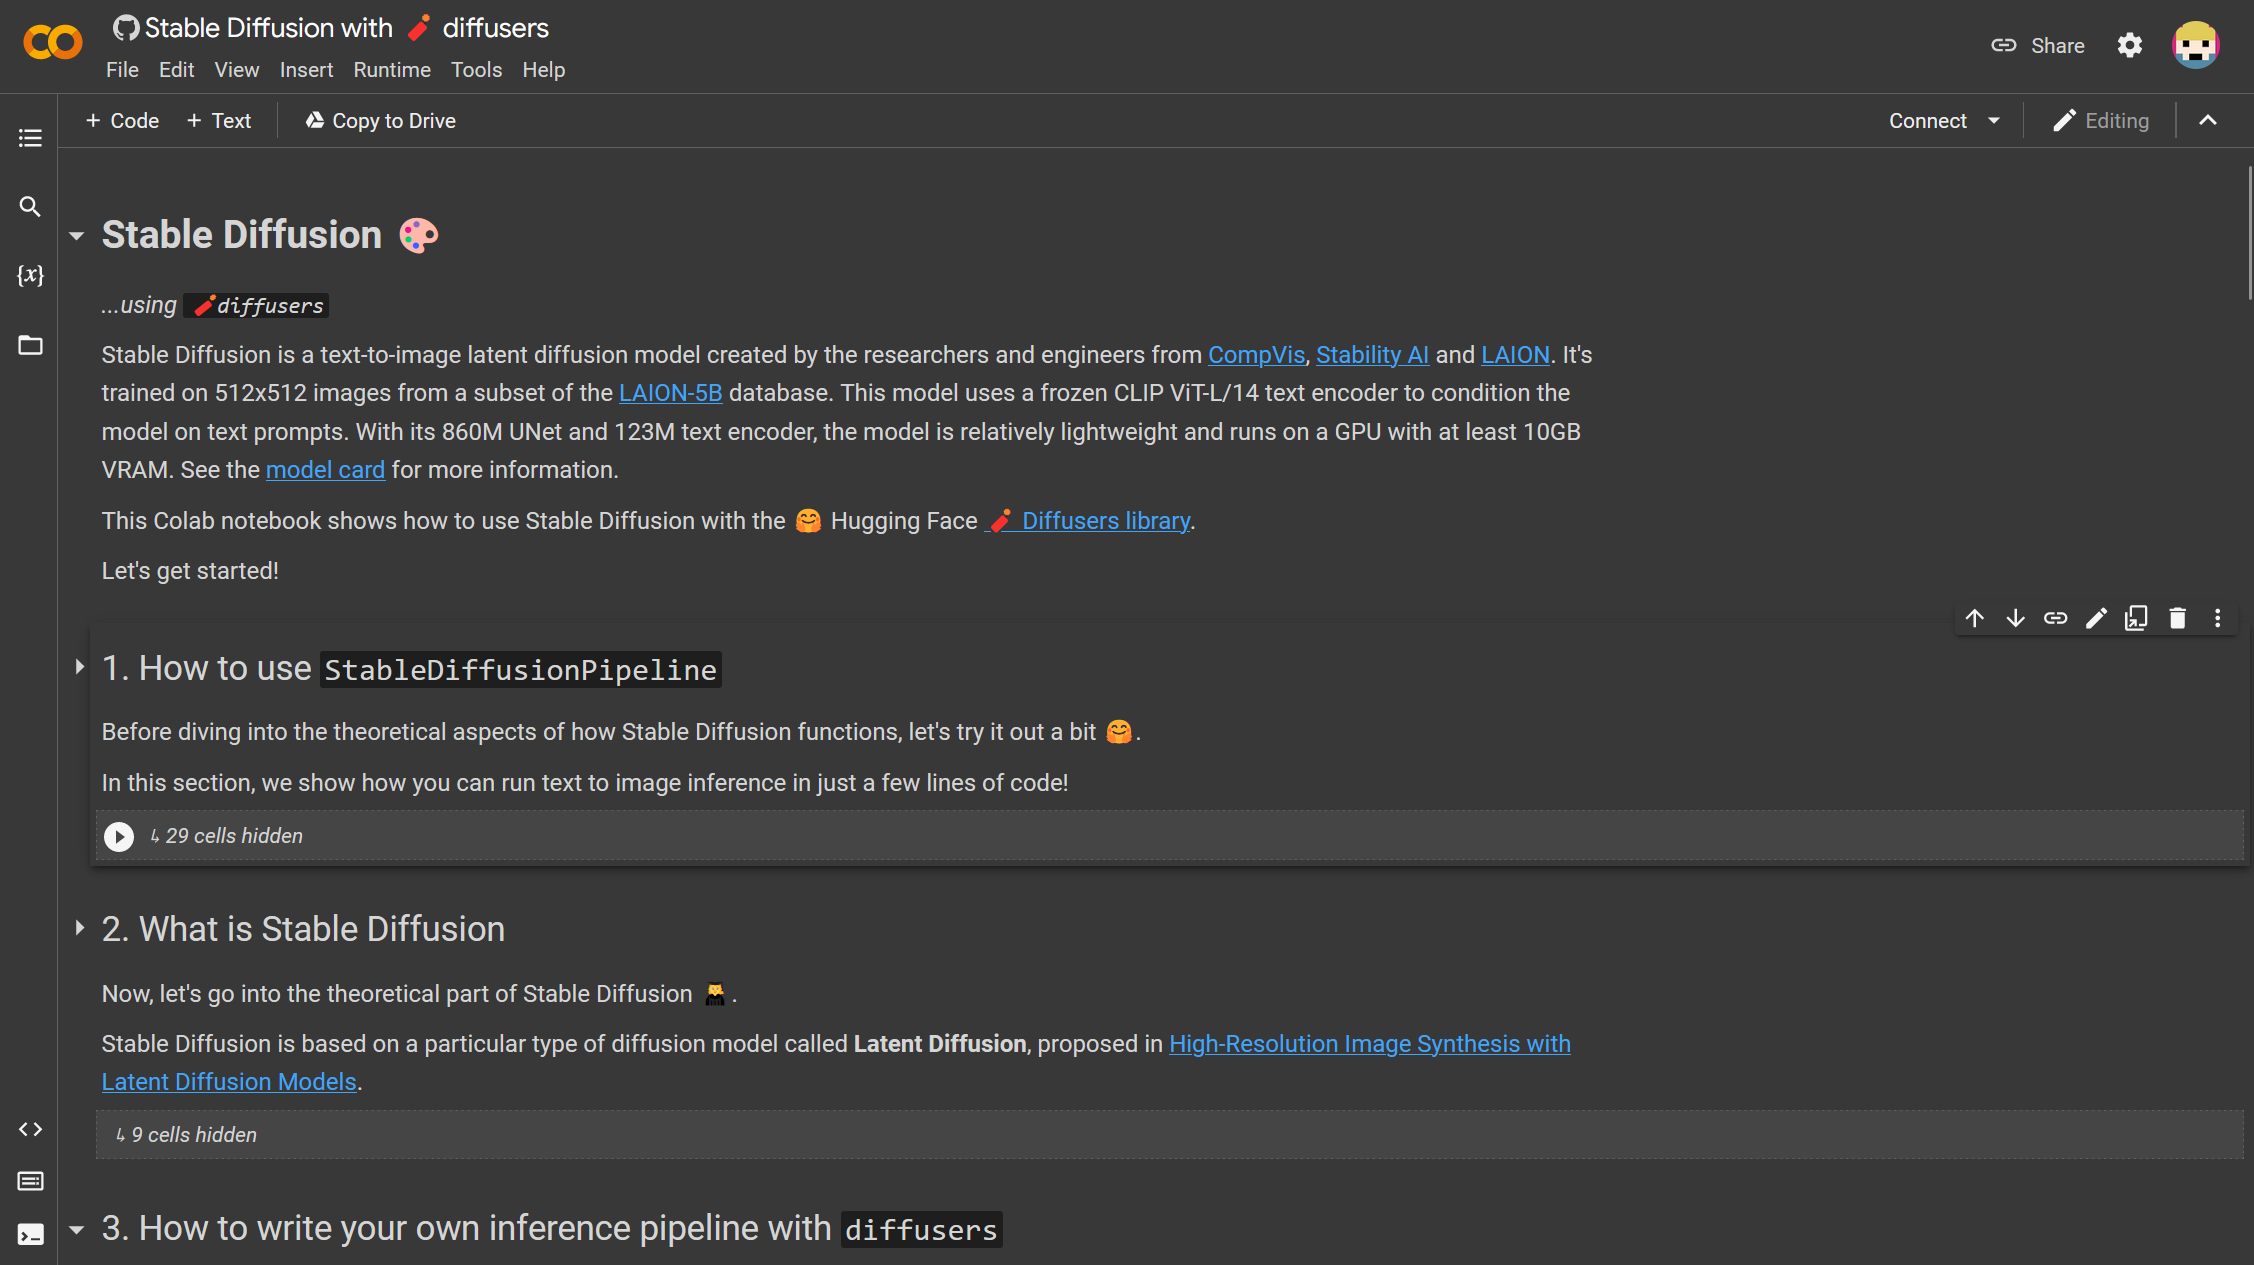Delete the cell with the trash icon
This screenshot has width=2254, height=1265.
pos(2177,618)
